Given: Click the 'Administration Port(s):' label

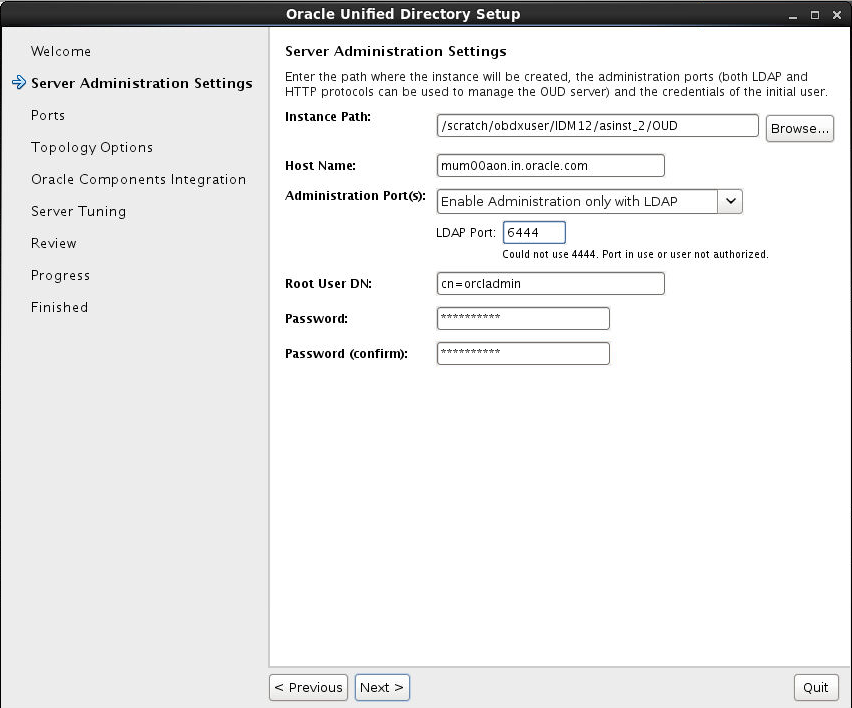Looking at the screenshot, I should coord(355,196).
